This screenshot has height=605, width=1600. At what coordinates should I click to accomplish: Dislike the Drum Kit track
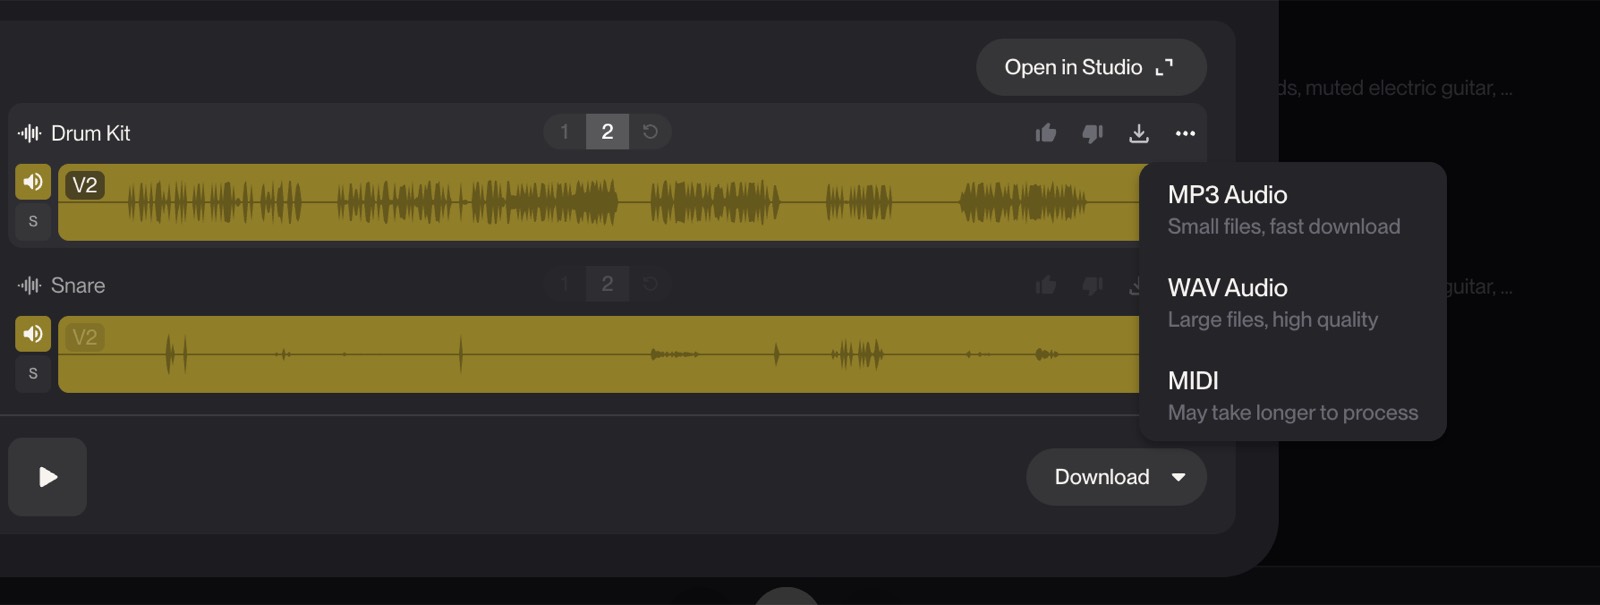tap(1092, 133)
